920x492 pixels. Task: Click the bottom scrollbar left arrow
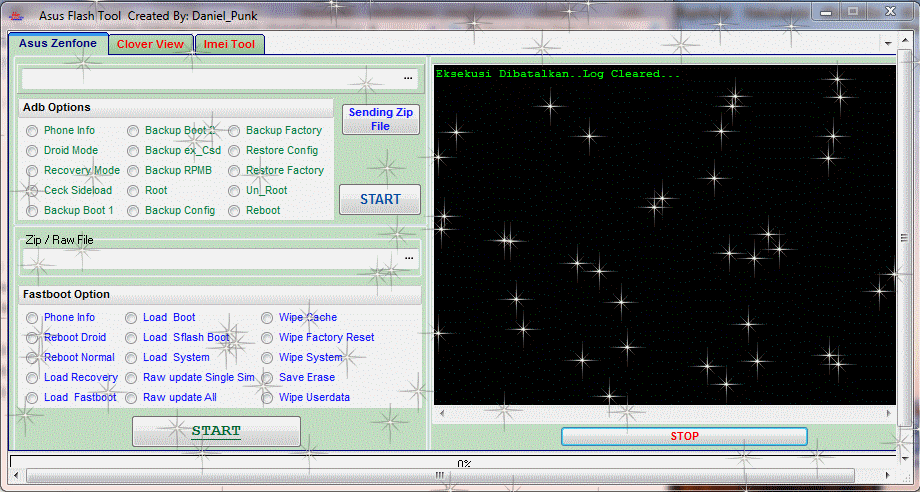click(x=16, y=474)
